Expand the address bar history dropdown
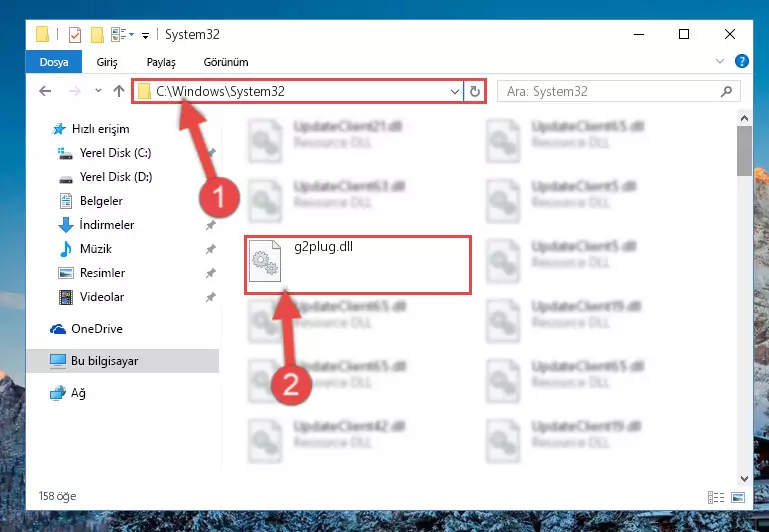The image size is (769, 532). pyautogui.click(x=455, y=92)
